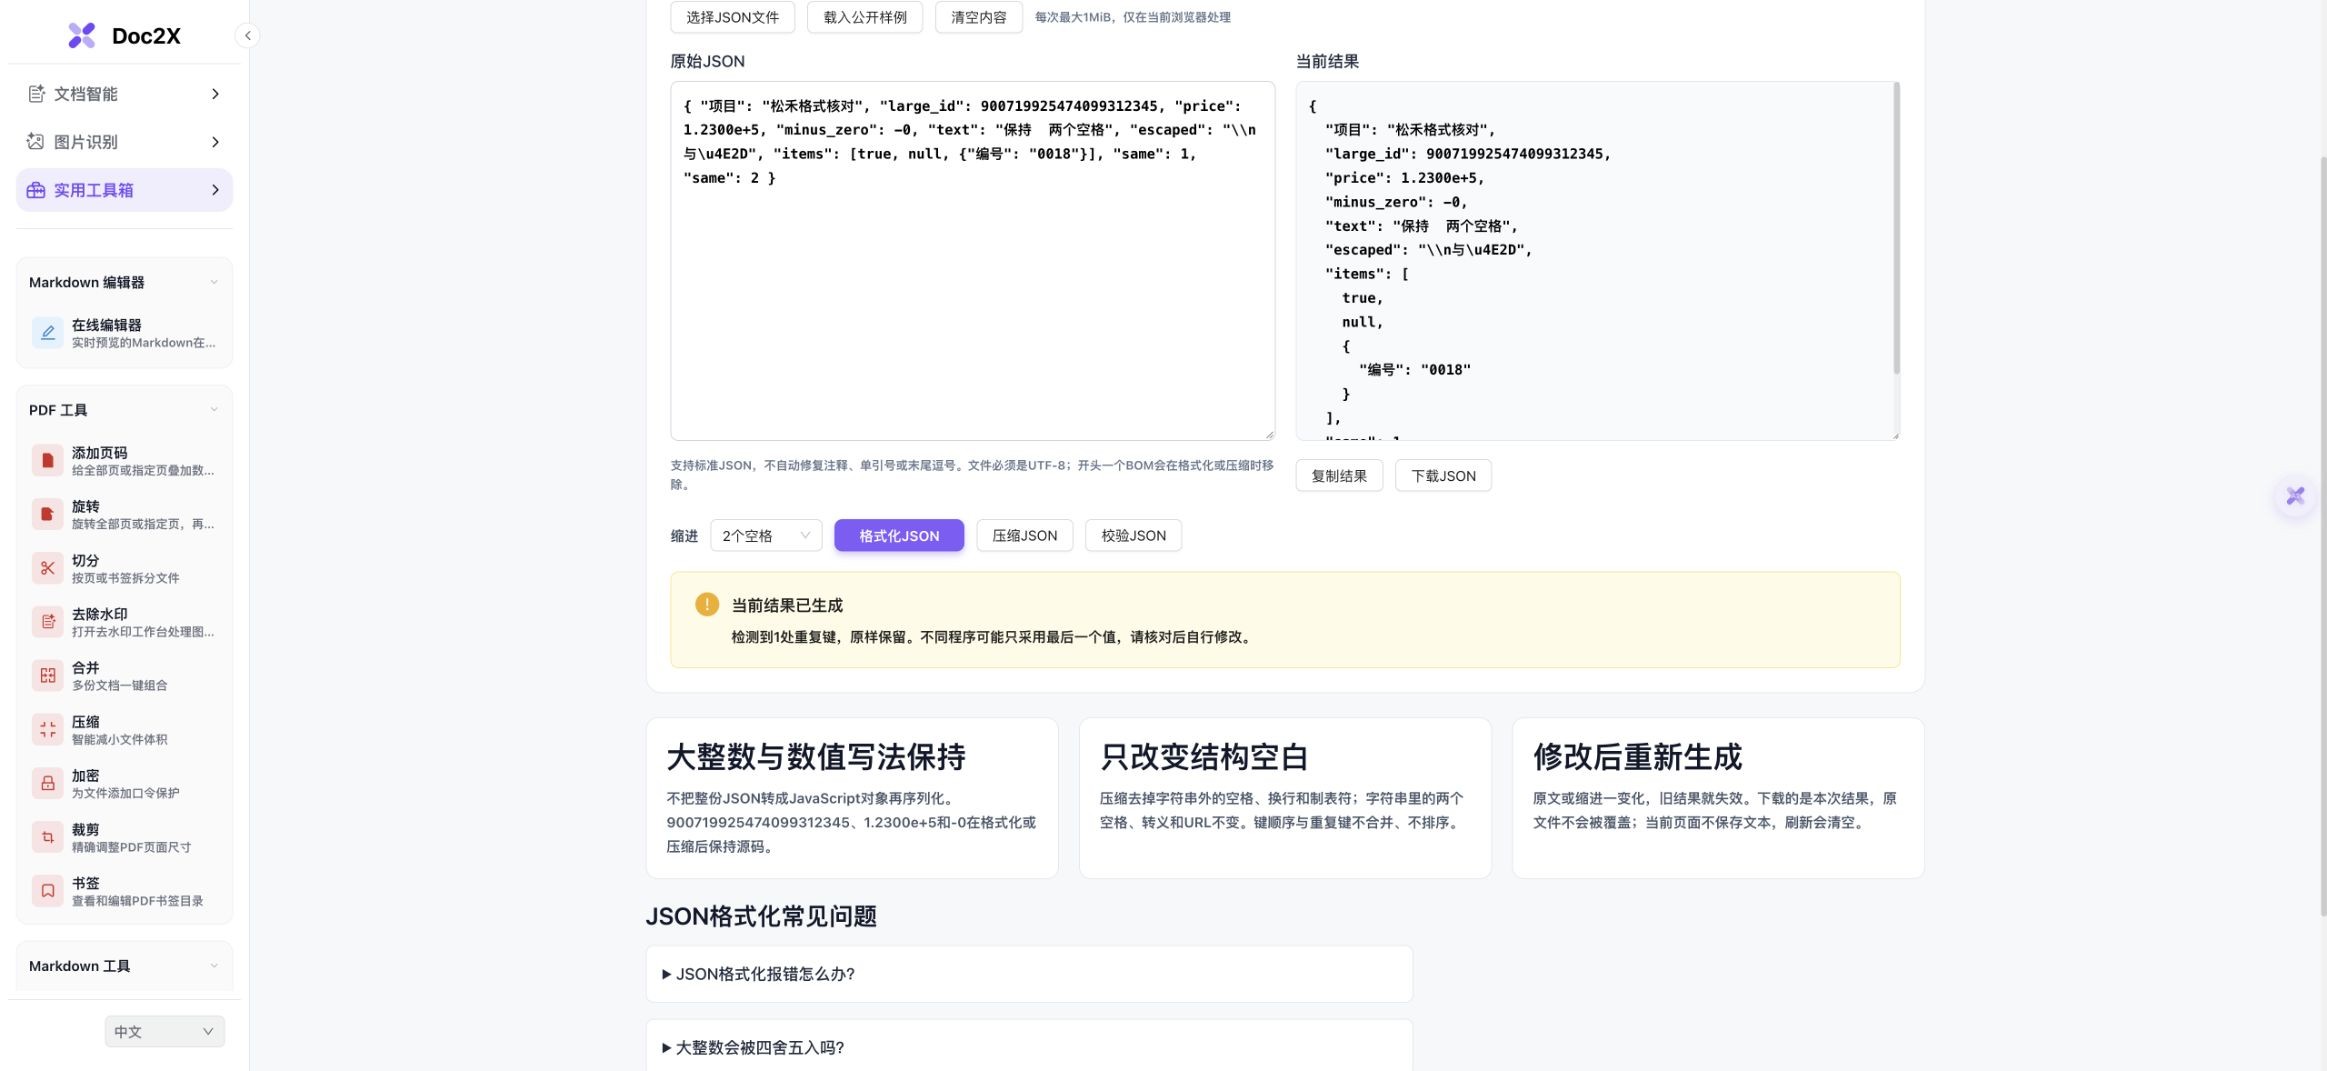2327x1071 pixels.
Task: Click the Doc2X logo icon
Action: pyautogui.click(x=81, y=36)
